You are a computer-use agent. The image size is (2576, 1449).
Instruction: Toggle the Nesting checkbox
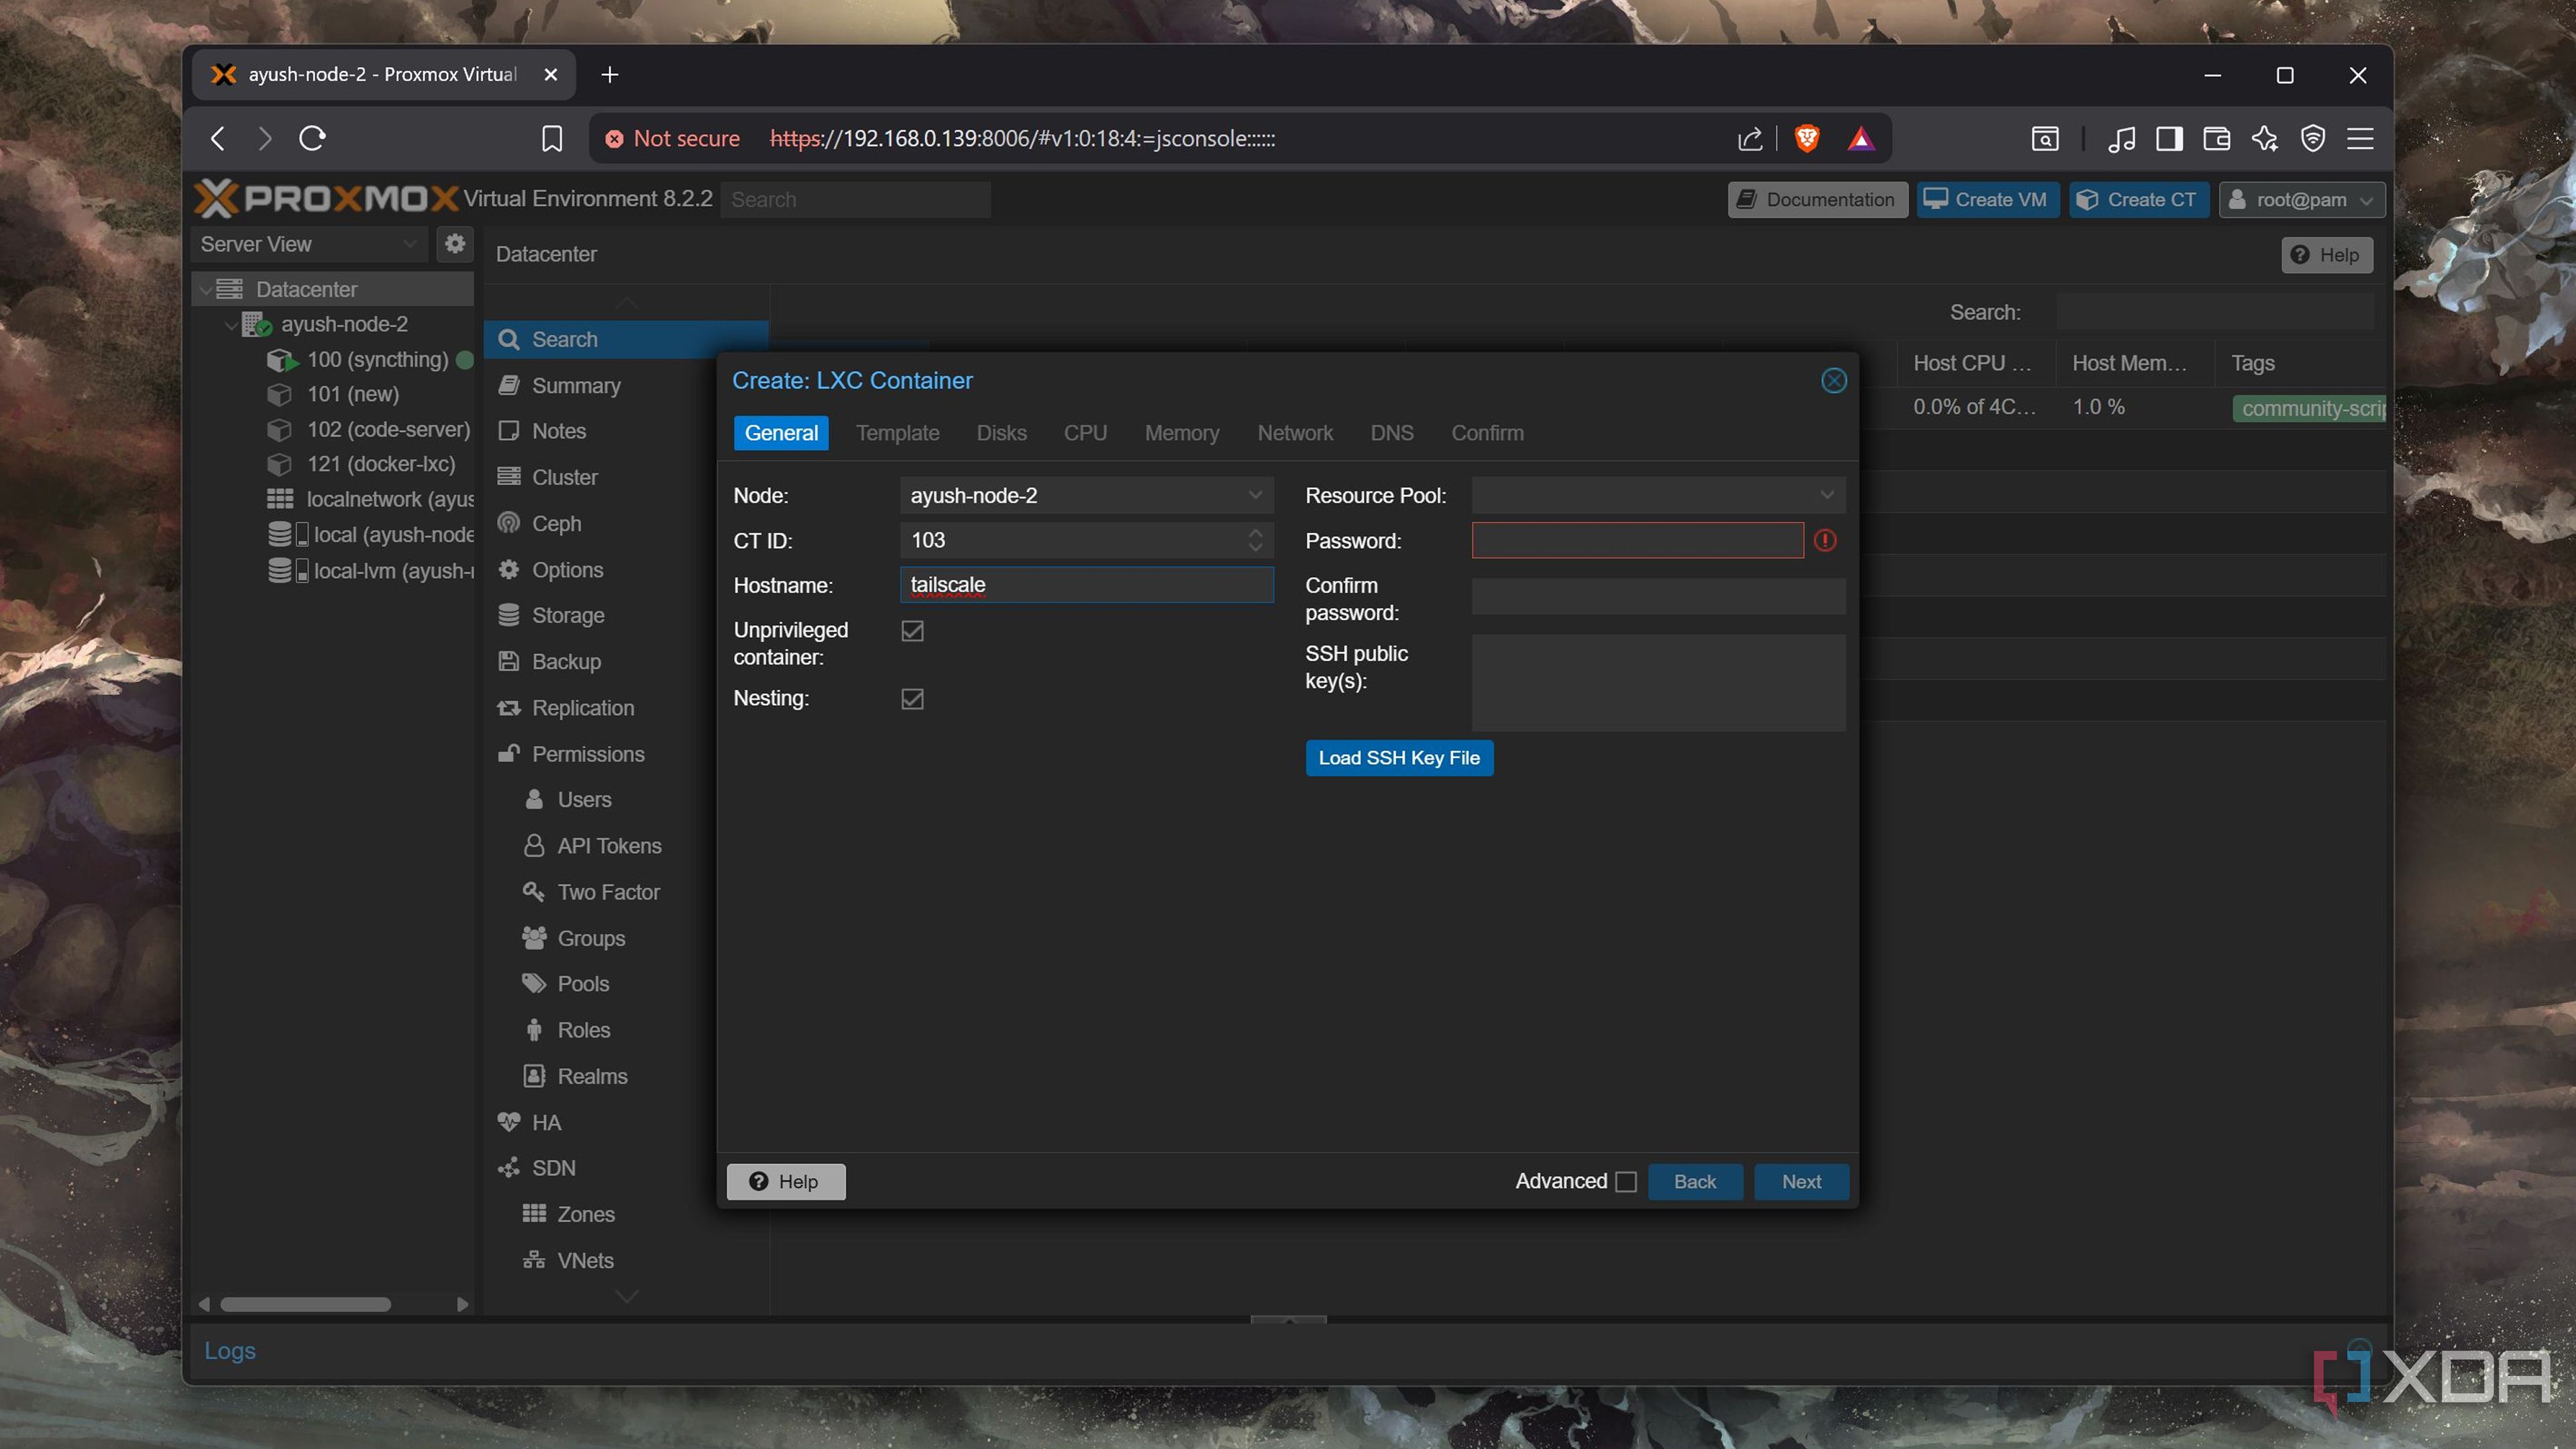pyautogui.click(x=913, y=699)
